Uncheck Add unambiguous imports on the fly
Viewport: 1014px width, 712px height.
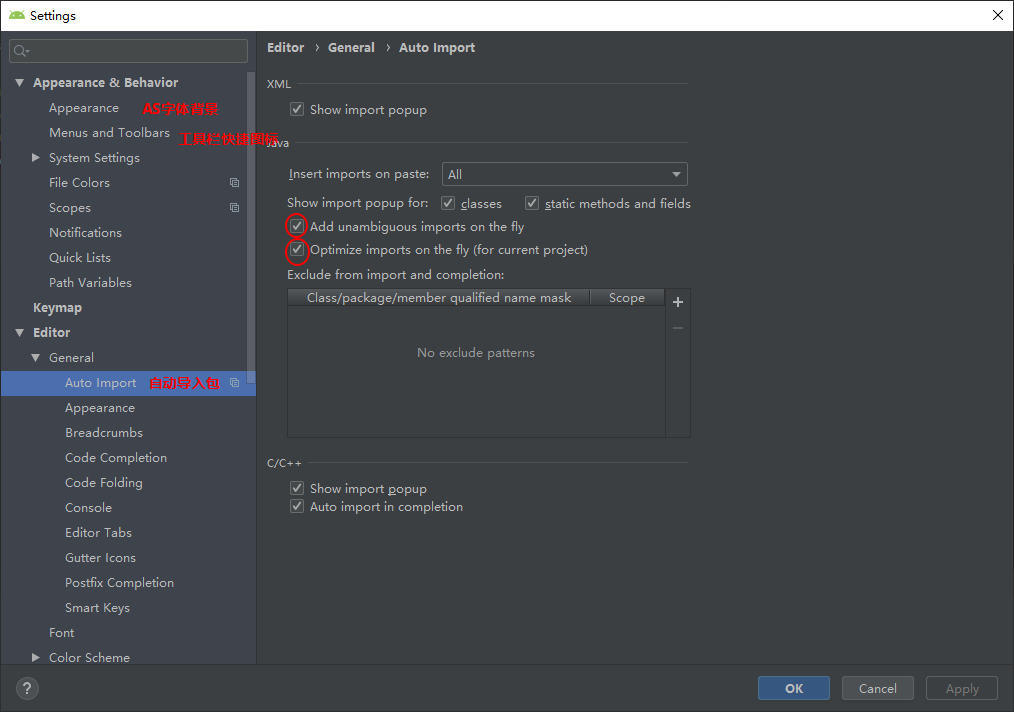[x=297, y=226]
